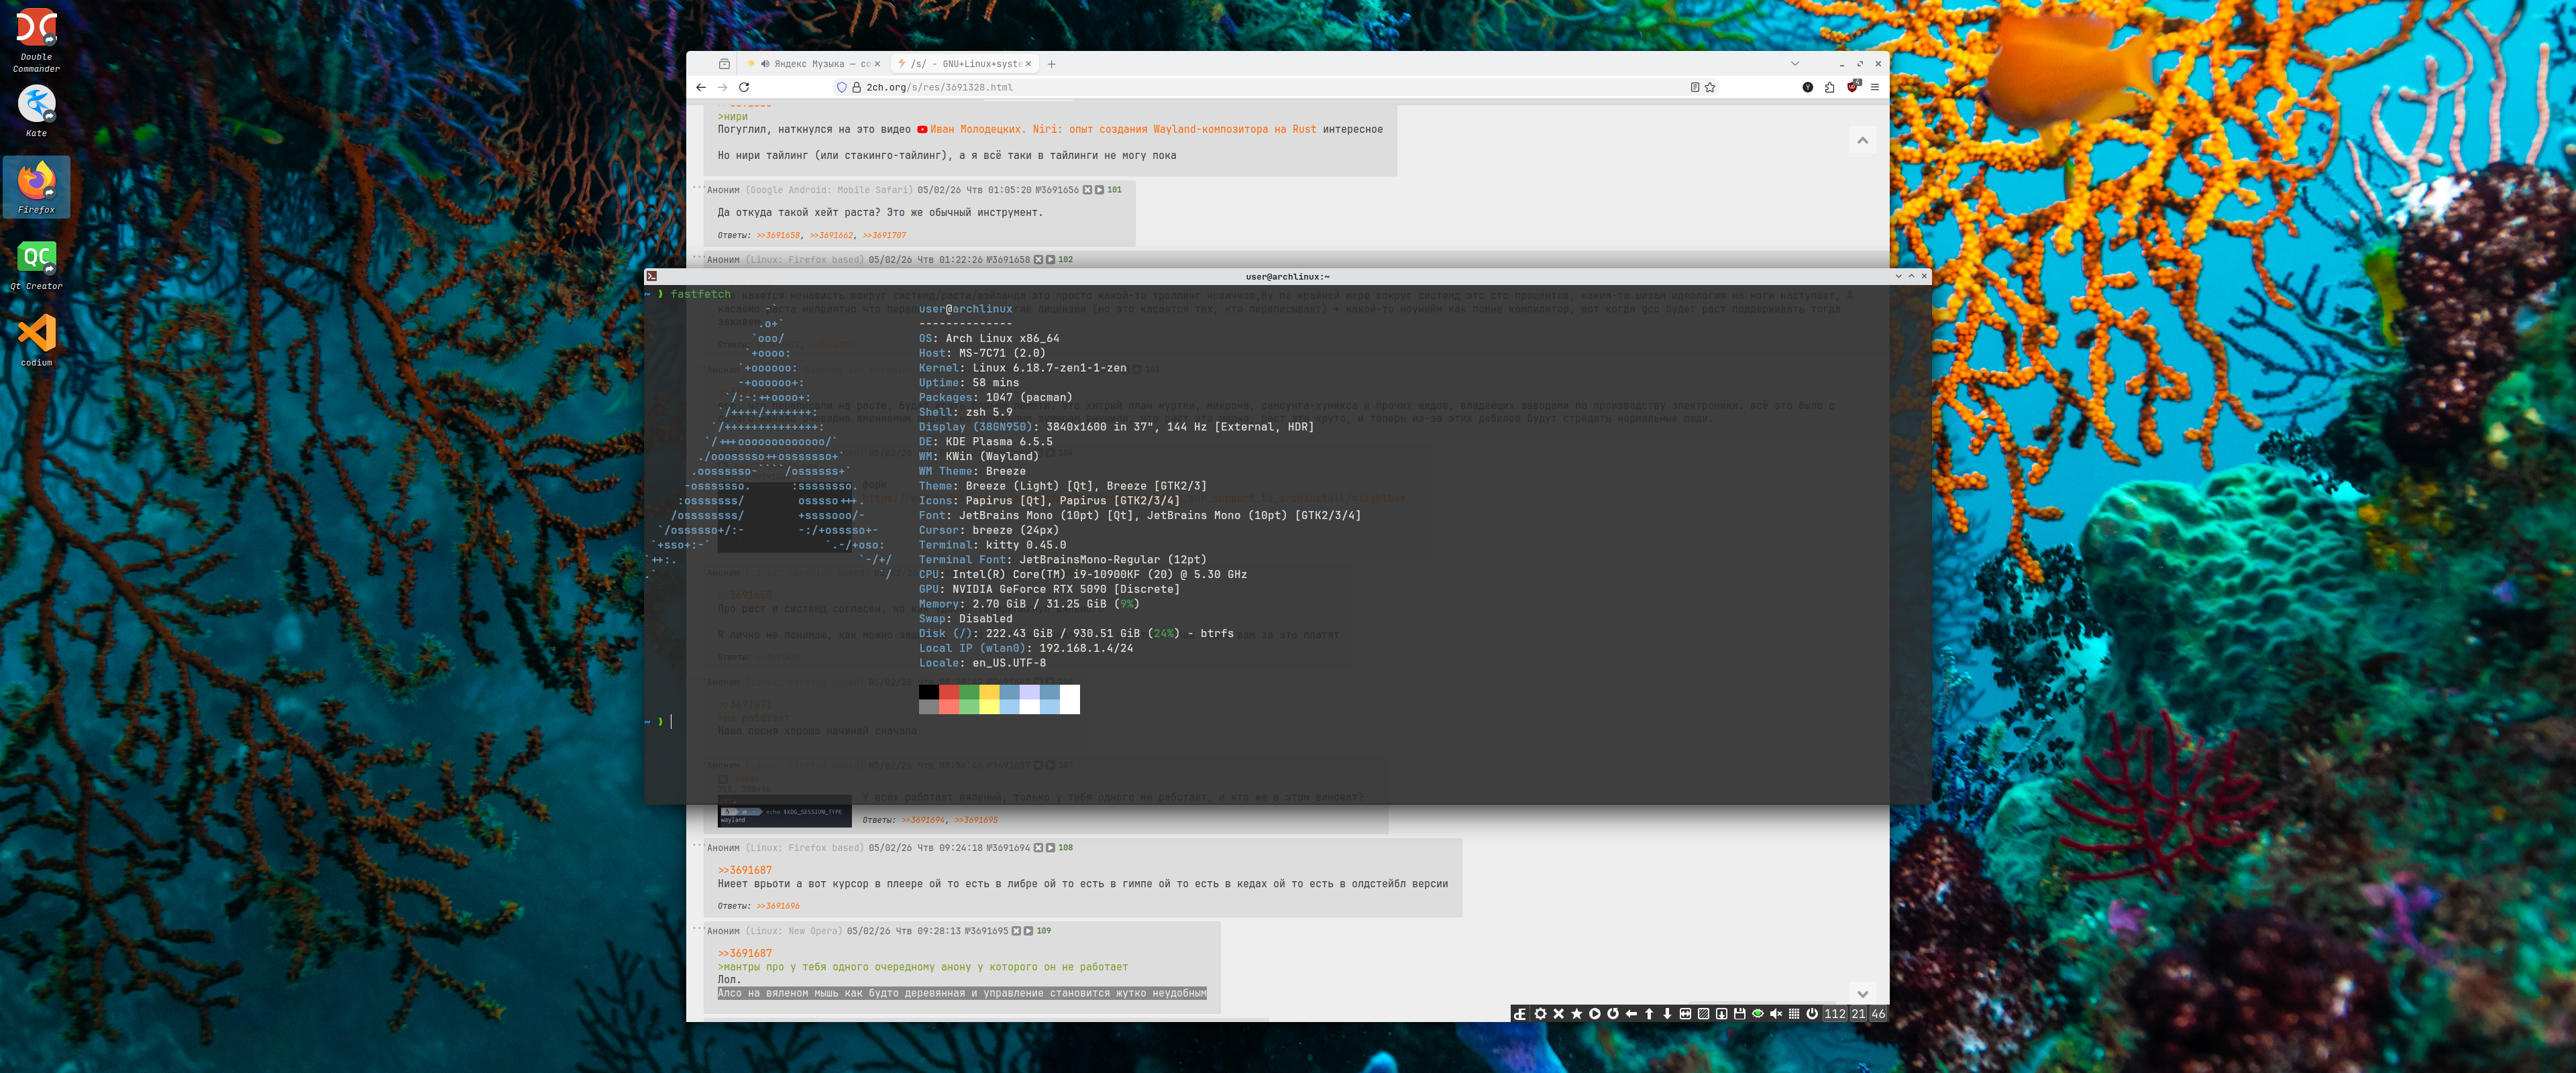Viewport: 2576px width, 1073px height.
Task: Open the reply link >>3691687 in post 108
Action: pos(744,870)
